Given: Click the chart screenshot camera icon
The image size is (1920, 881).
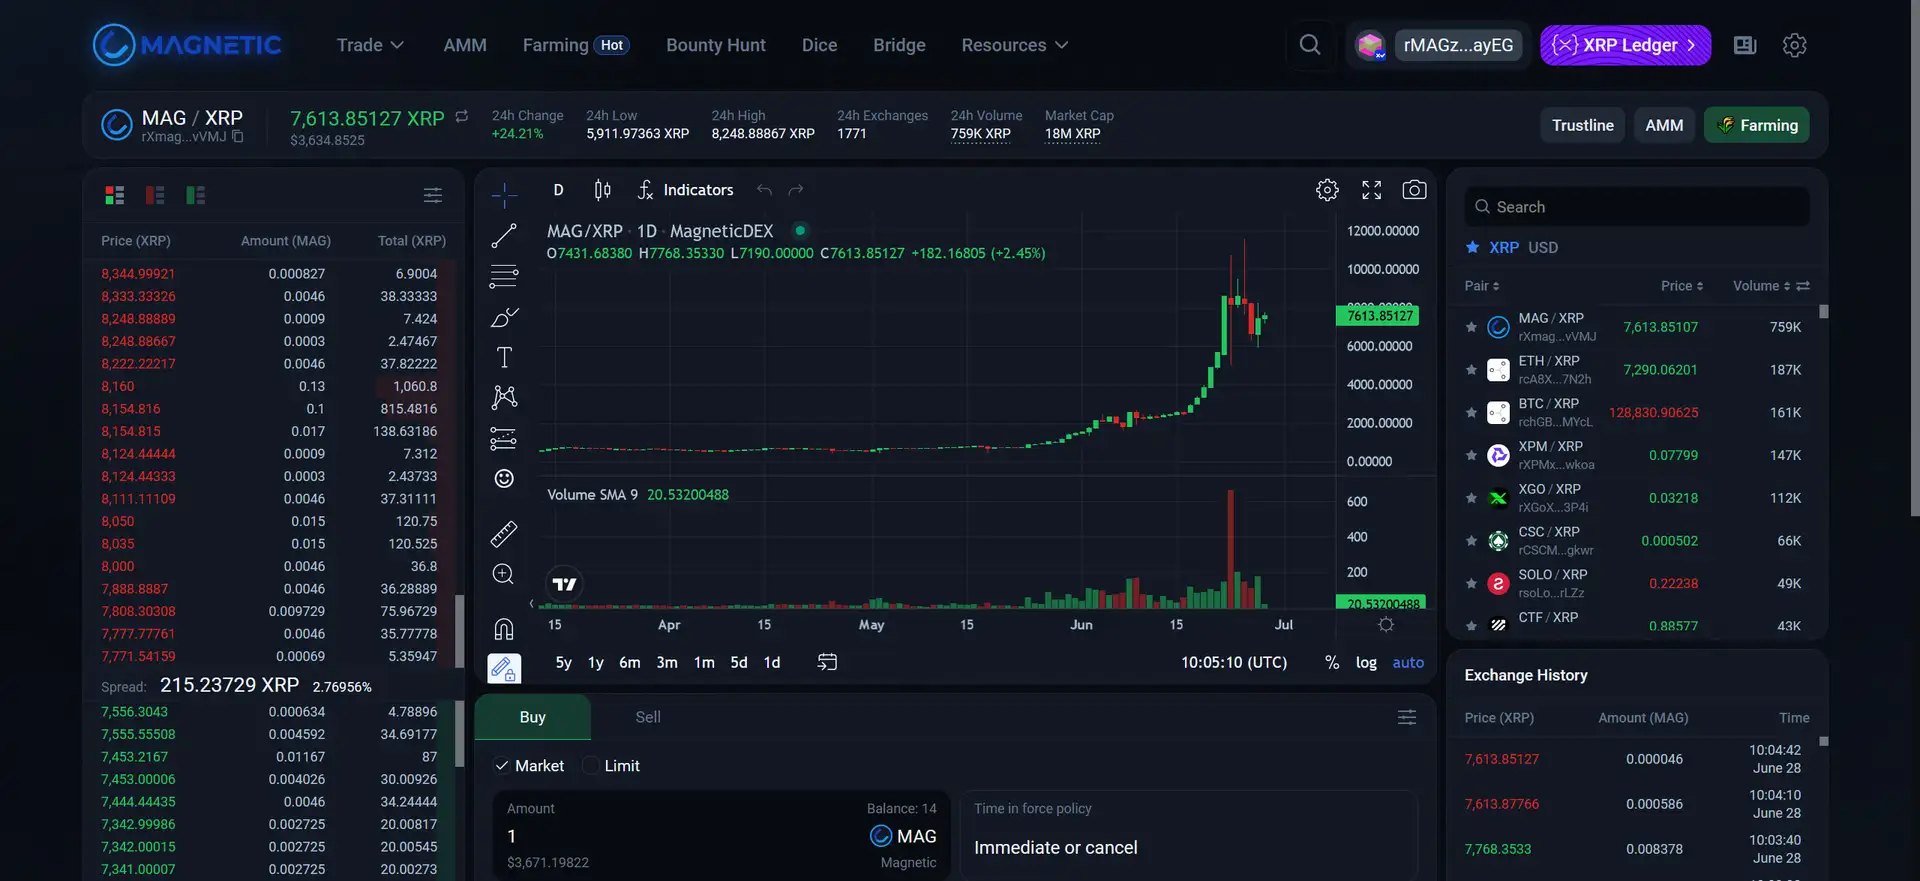Looking at the screenshot, I should (x=1413, y=190).
